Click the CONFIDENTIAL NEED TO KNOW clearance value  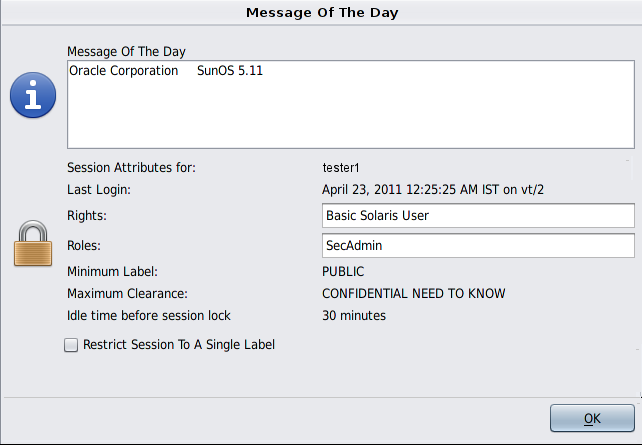(414, 294)
